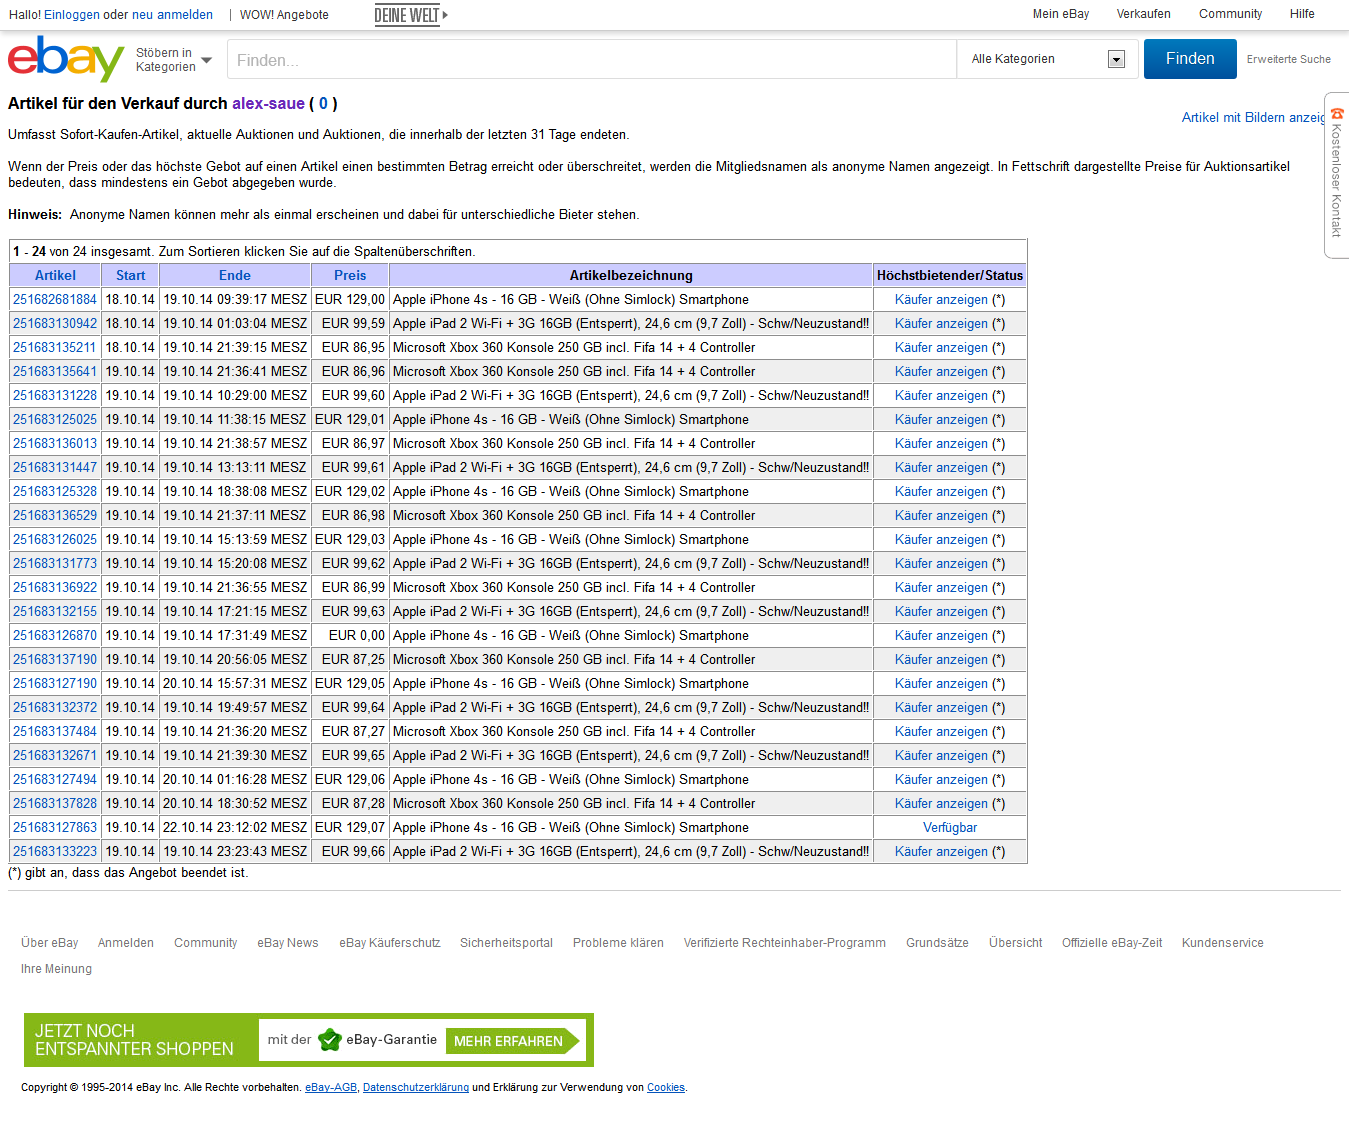Sort table by Preis column header
This screenshot has width=1349, height=1145.
coord(350,276)
